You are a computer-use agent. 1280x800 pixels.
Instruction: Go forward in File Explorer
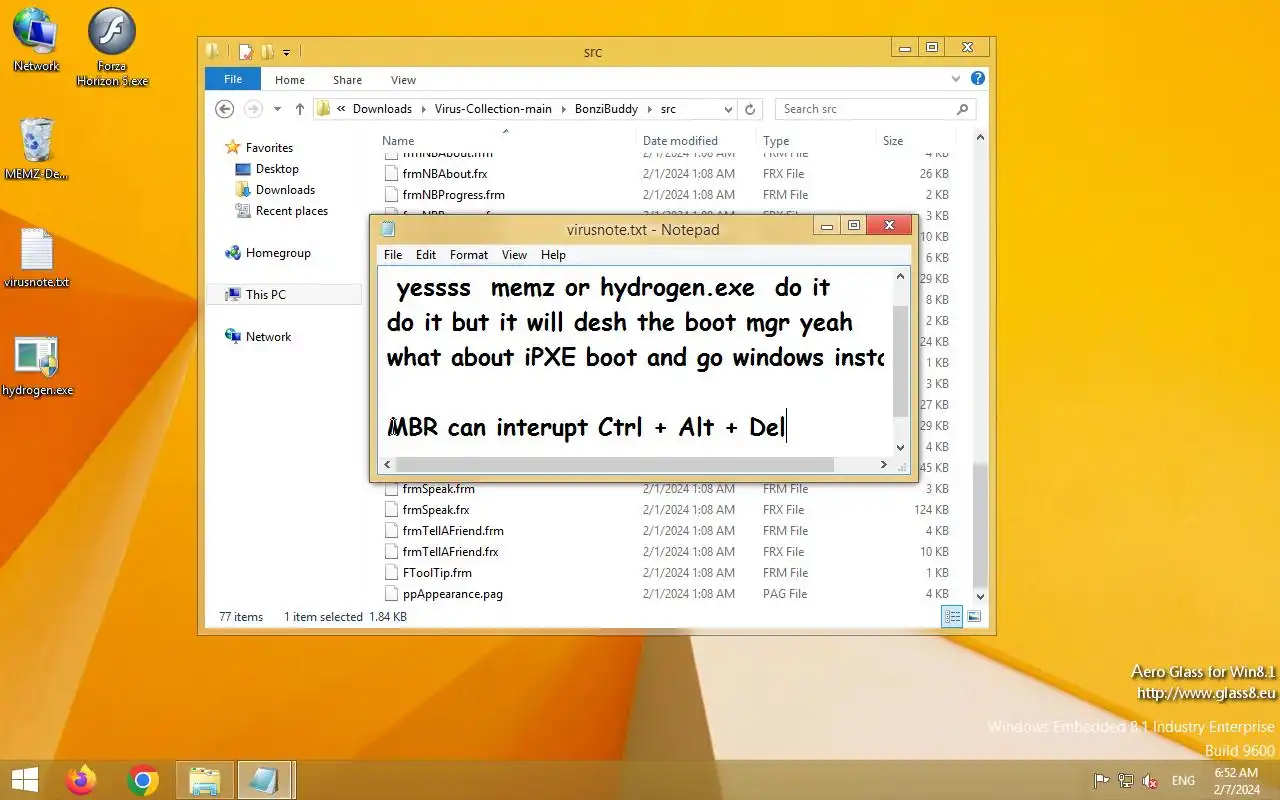(253, 109)
